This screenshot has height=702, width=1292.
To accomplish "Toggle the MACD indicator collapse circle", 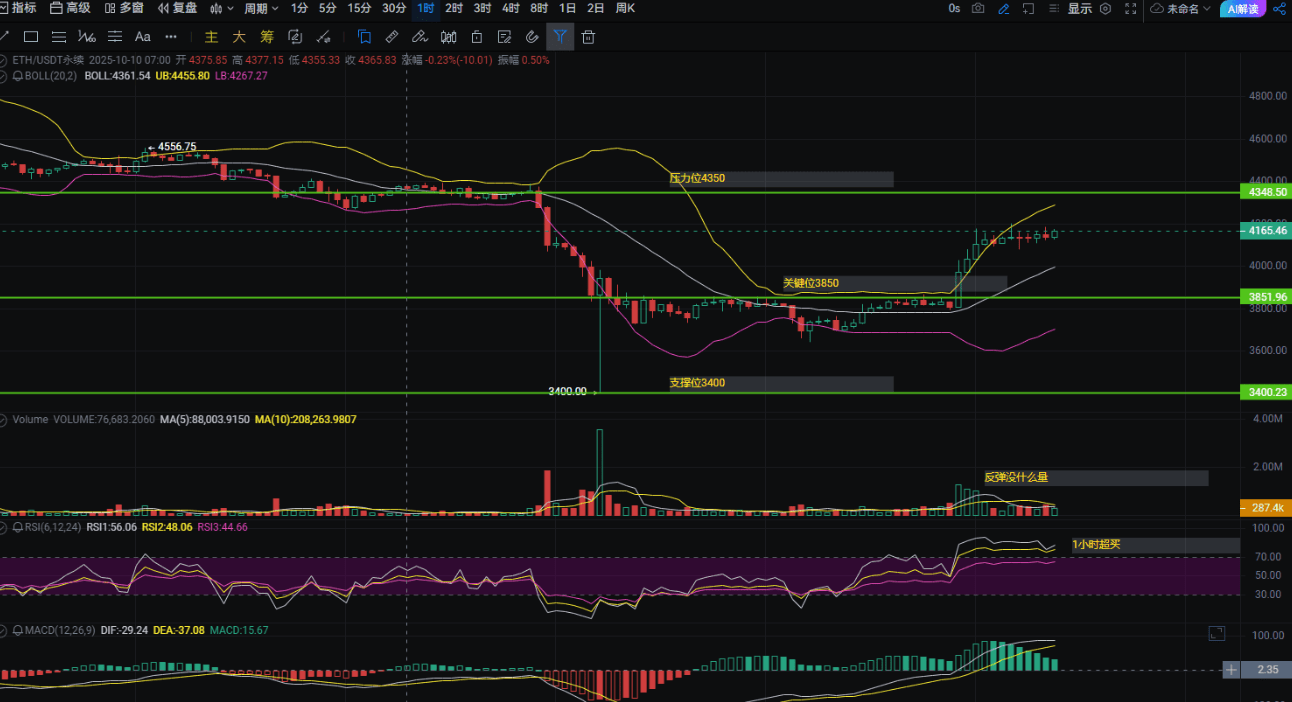I will coord(5,630).
